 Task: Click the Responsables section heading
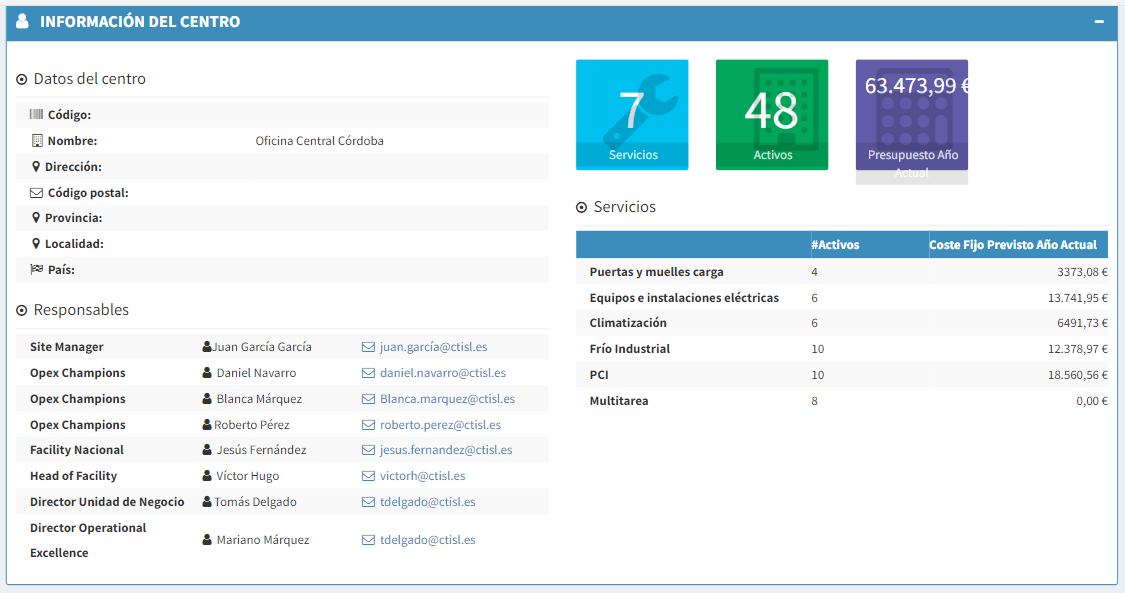pyautogui.click(x=81, y=310)
